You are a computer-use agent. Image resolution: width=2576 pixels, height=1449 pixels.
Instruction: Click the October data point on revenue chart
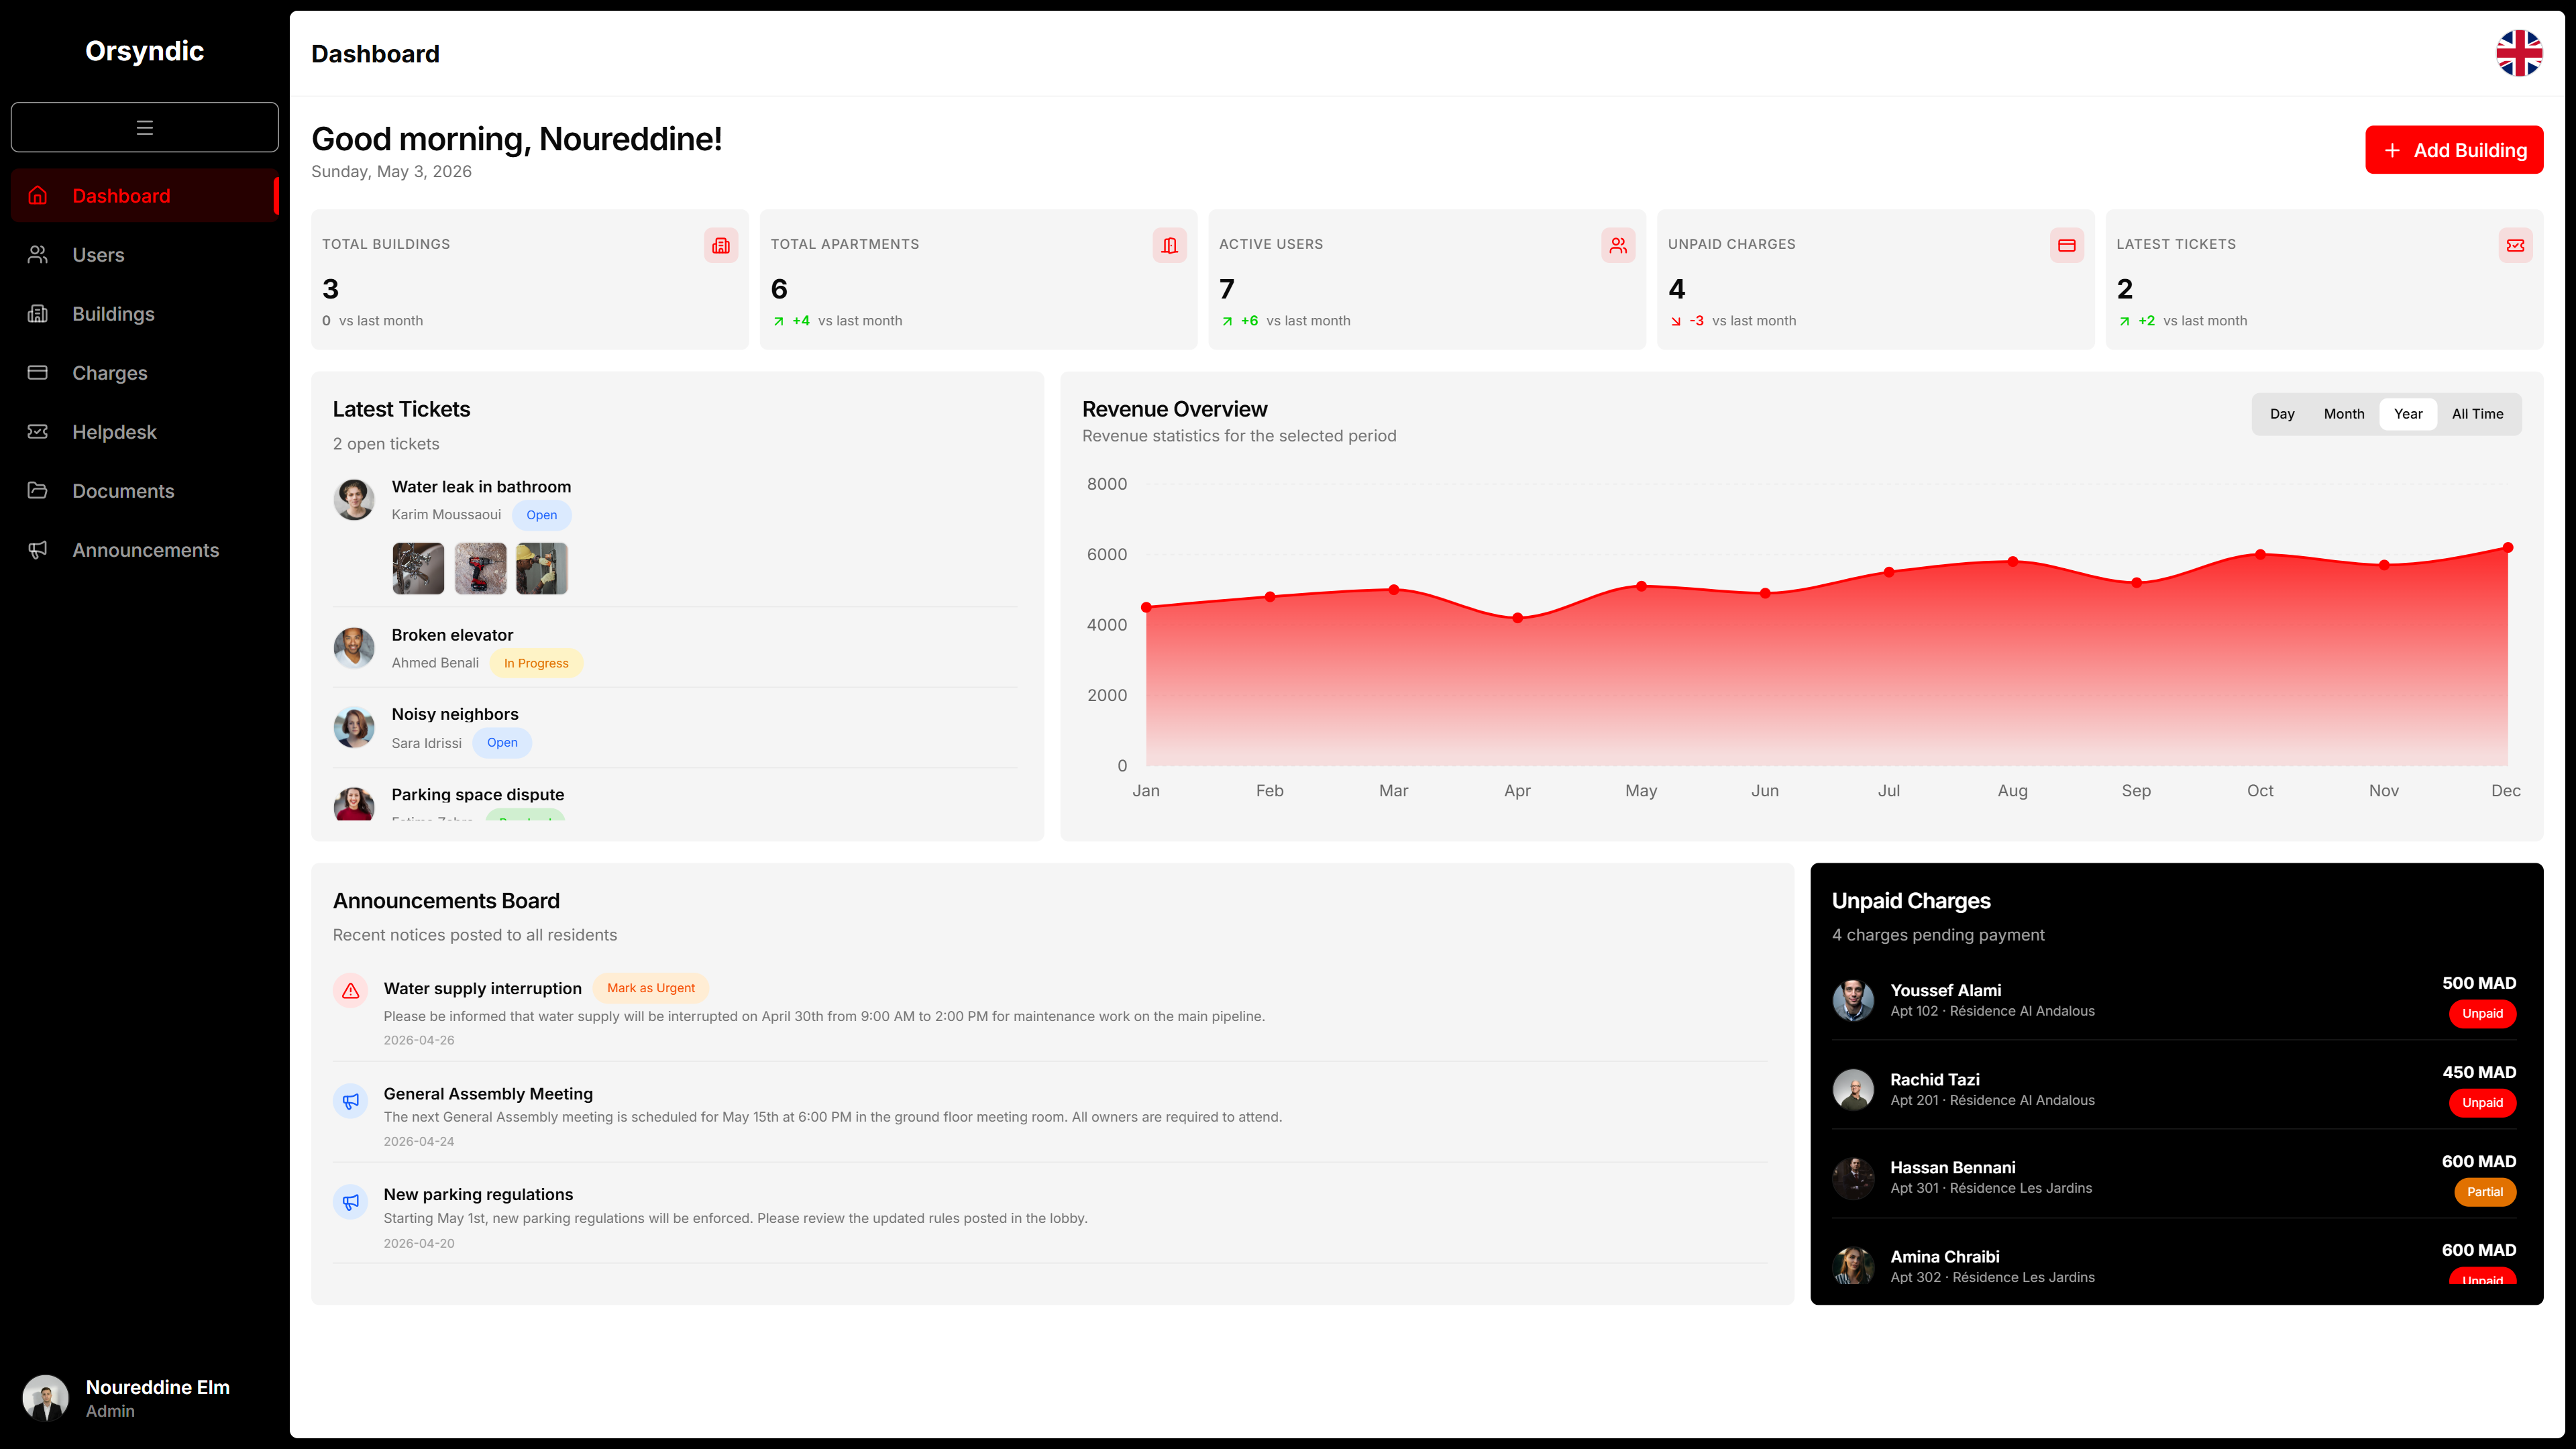click(2260, 554)
